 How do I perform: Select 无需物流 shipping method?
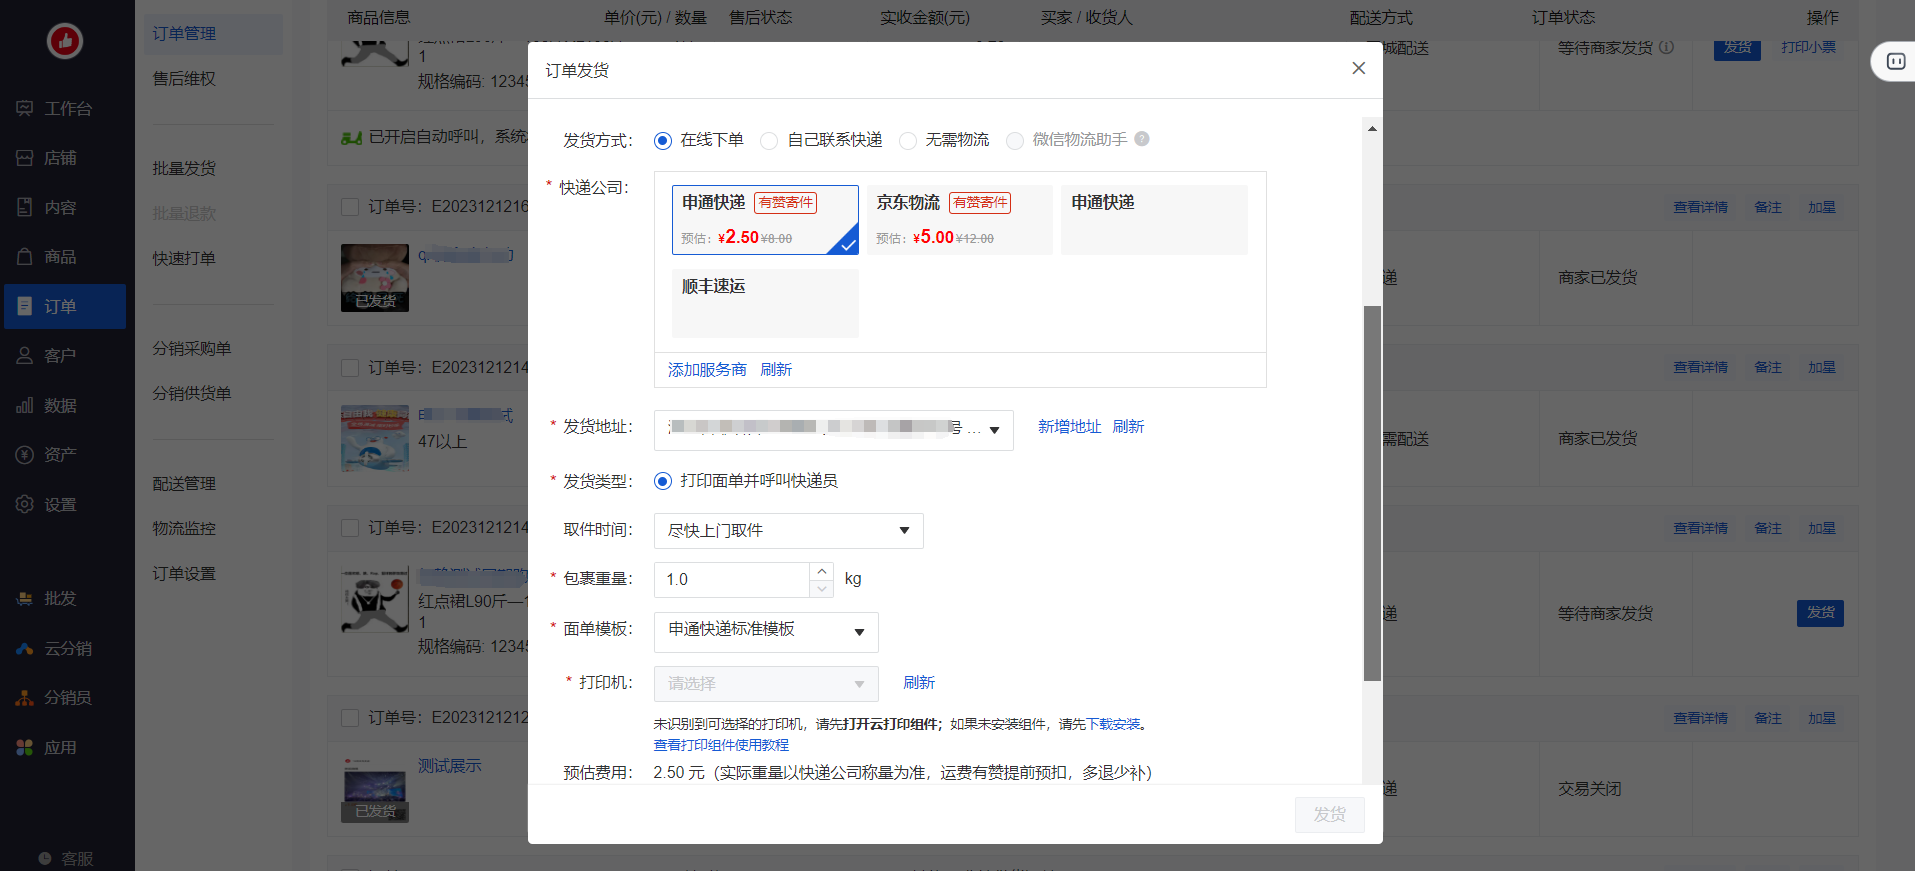coord(907,140)
